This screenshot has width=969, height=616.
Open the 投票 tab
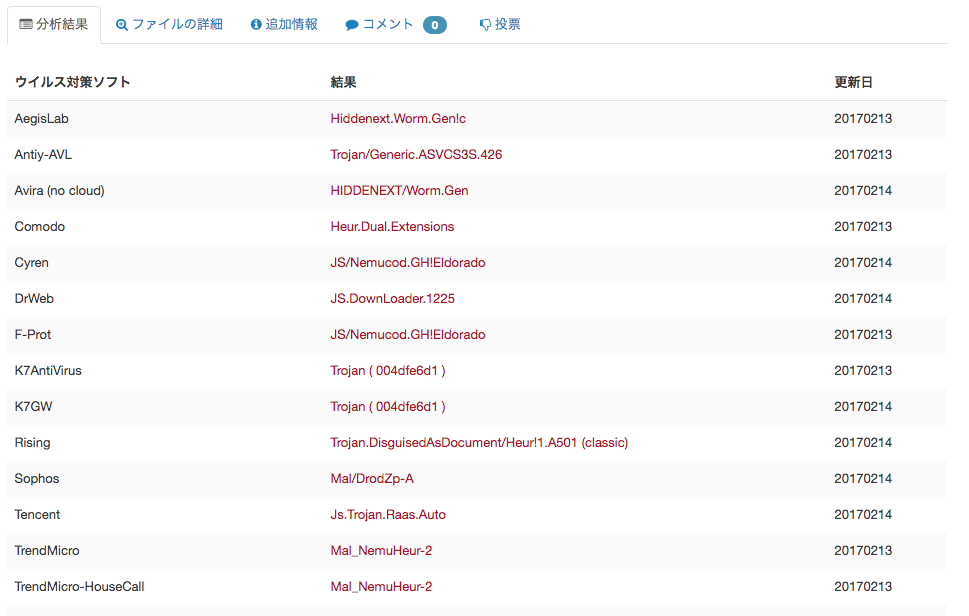[x=500, y=25]
